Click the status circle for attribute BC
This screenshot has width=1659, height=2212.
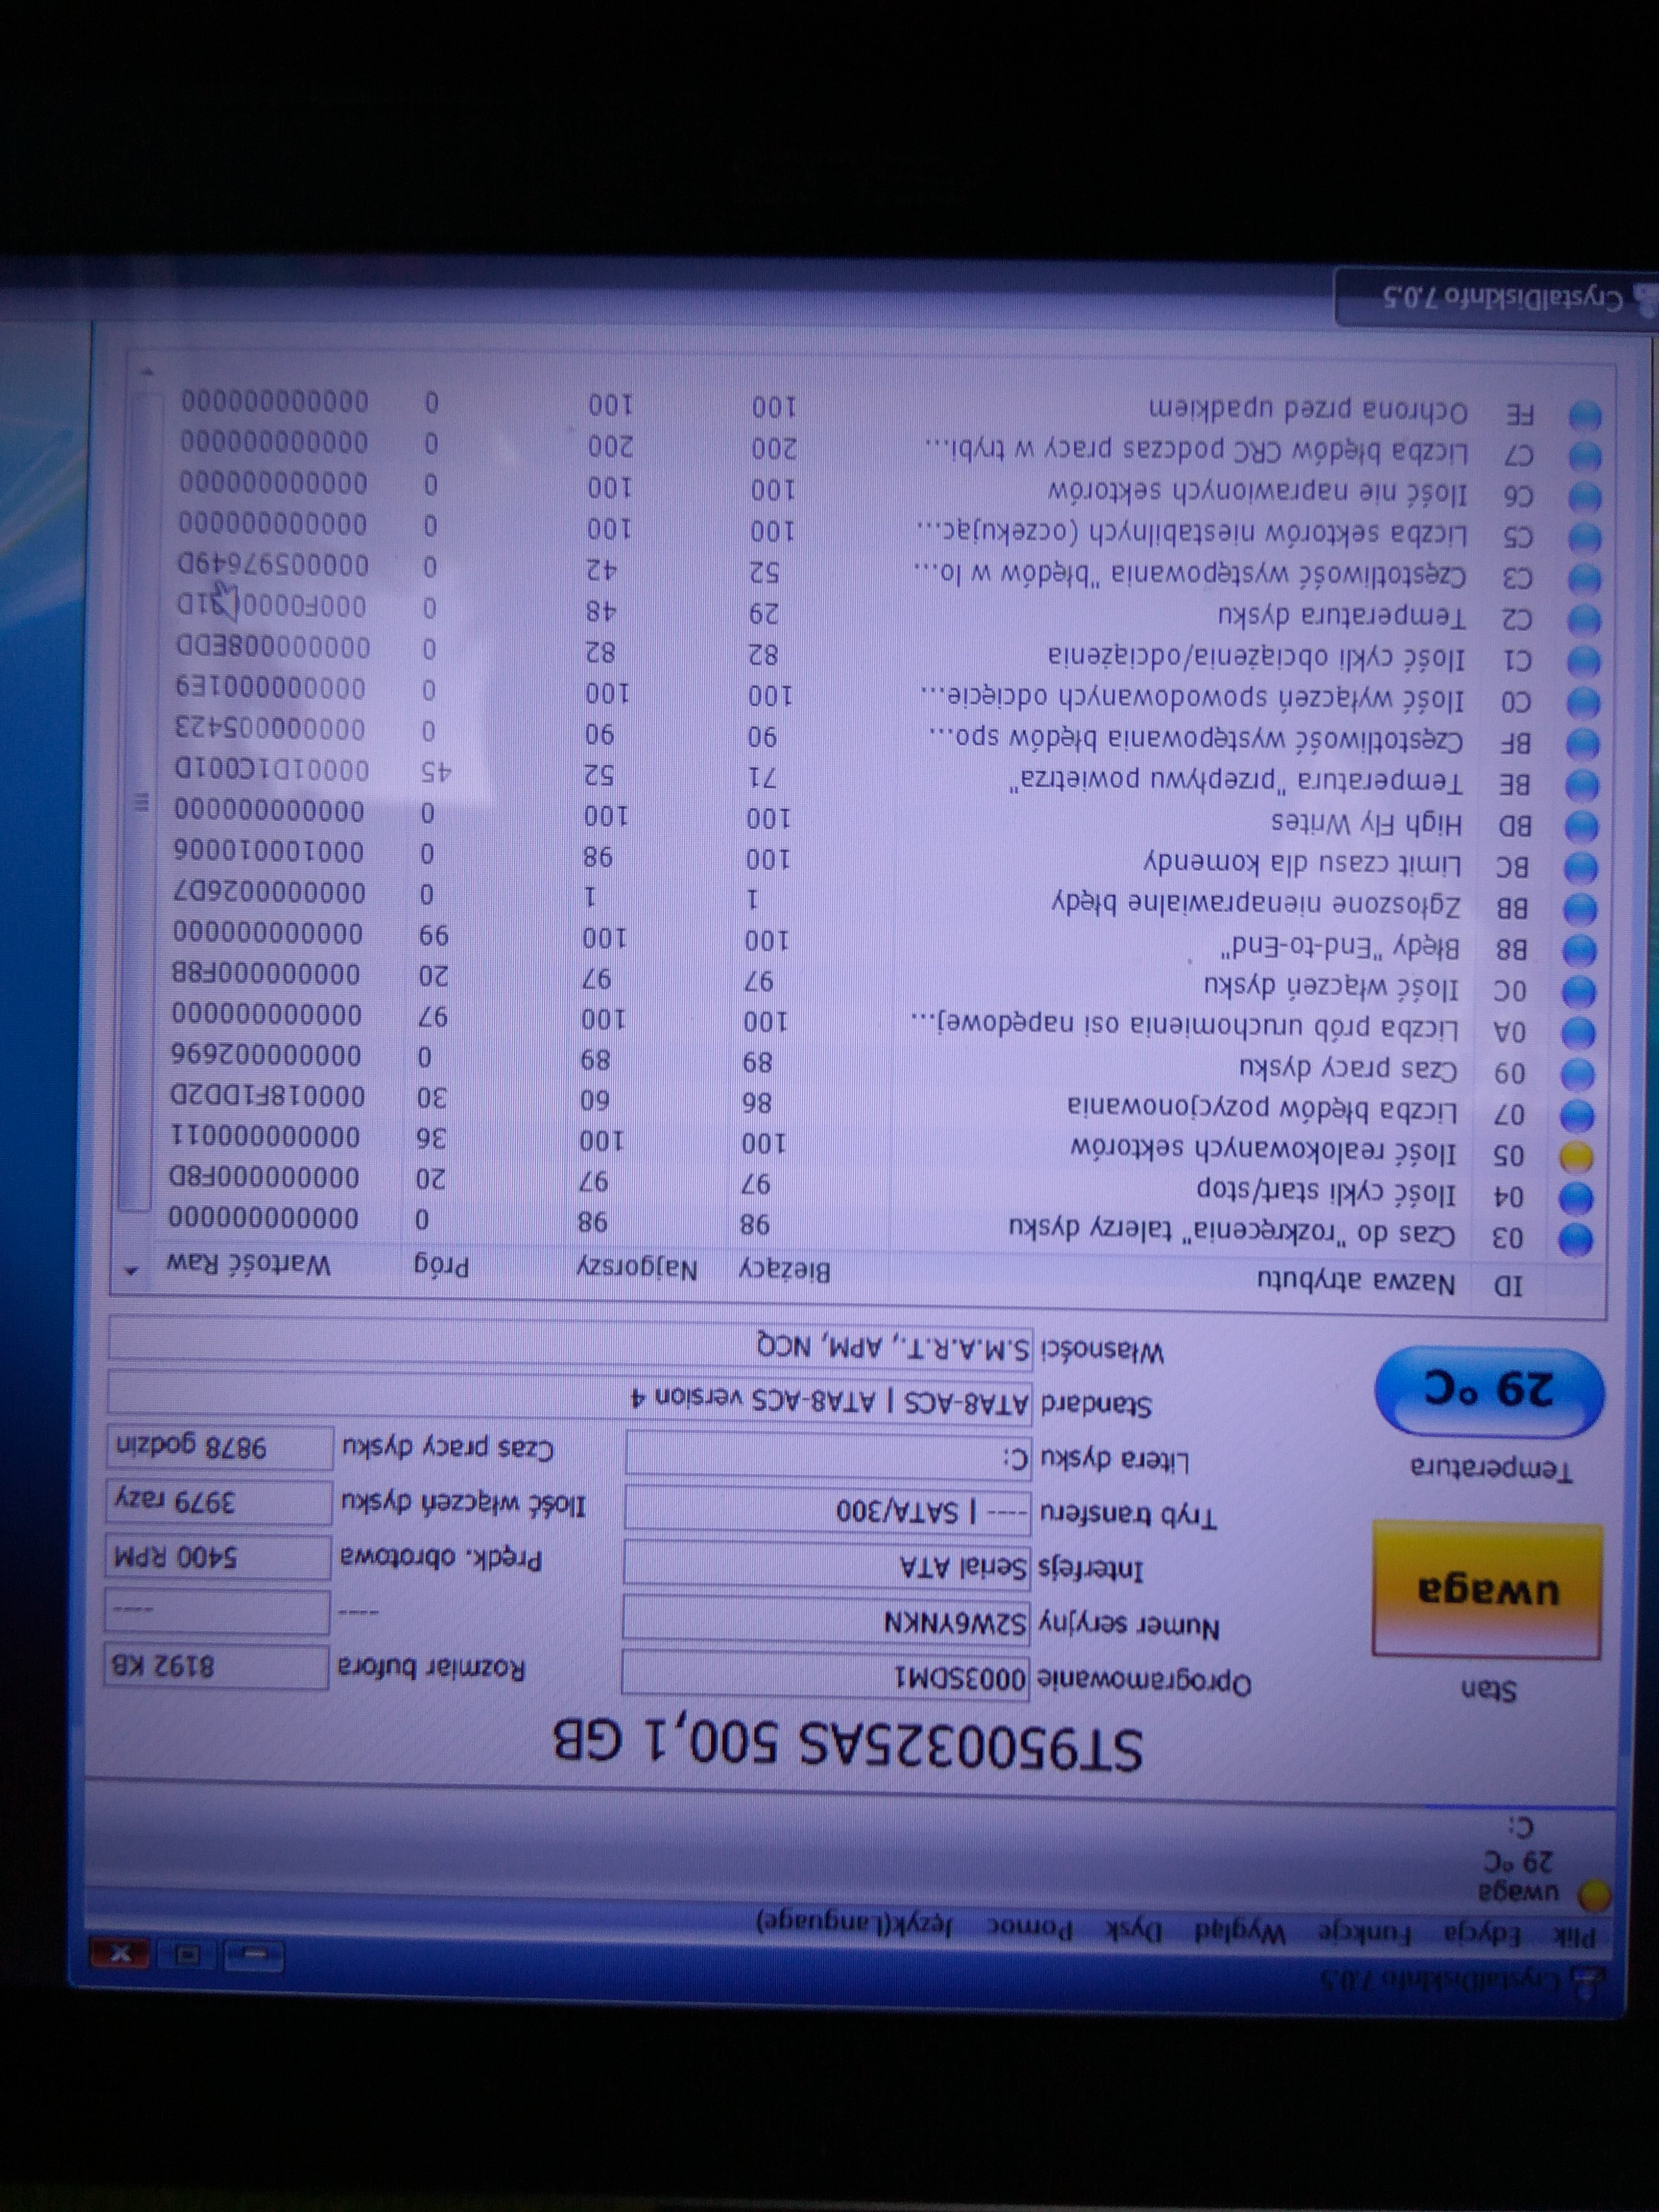click(x=1582, y=867)
